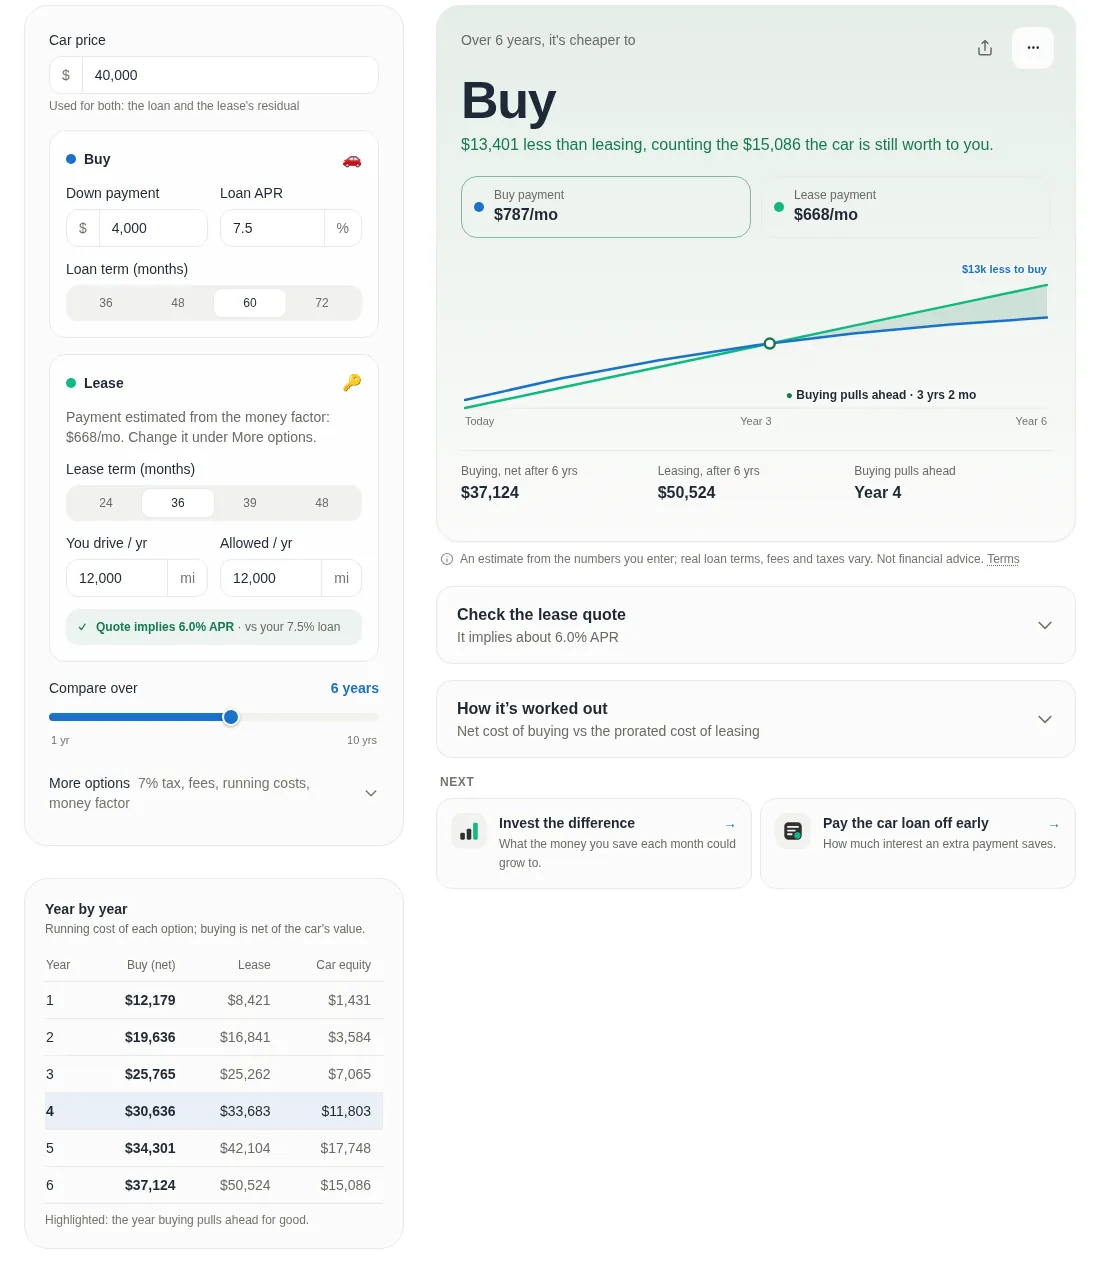Click the 'Year 3' chart axis label

pos(756,421)
